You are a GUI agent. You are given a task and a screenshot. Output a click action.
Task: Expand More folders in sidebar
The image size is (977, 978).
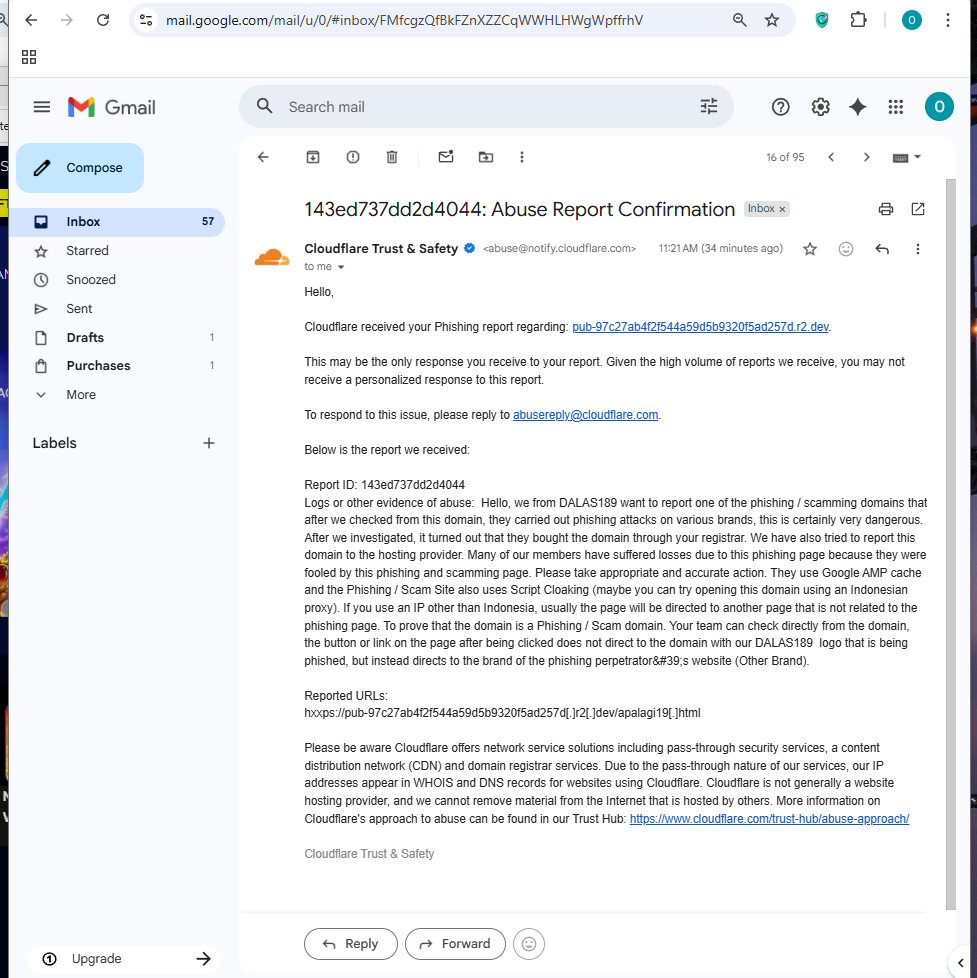point(117,395)
